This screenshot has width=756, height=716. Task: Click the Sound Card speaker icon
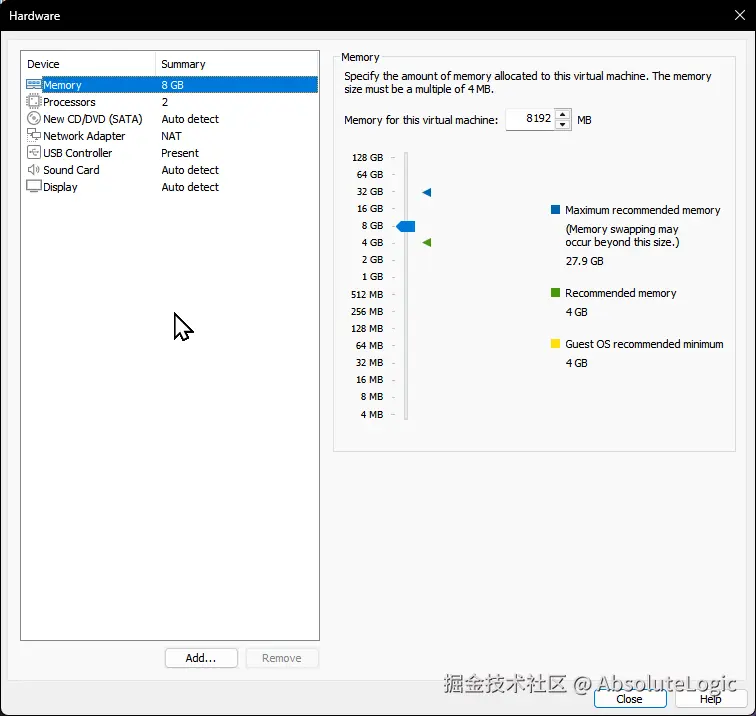[34, 170]
